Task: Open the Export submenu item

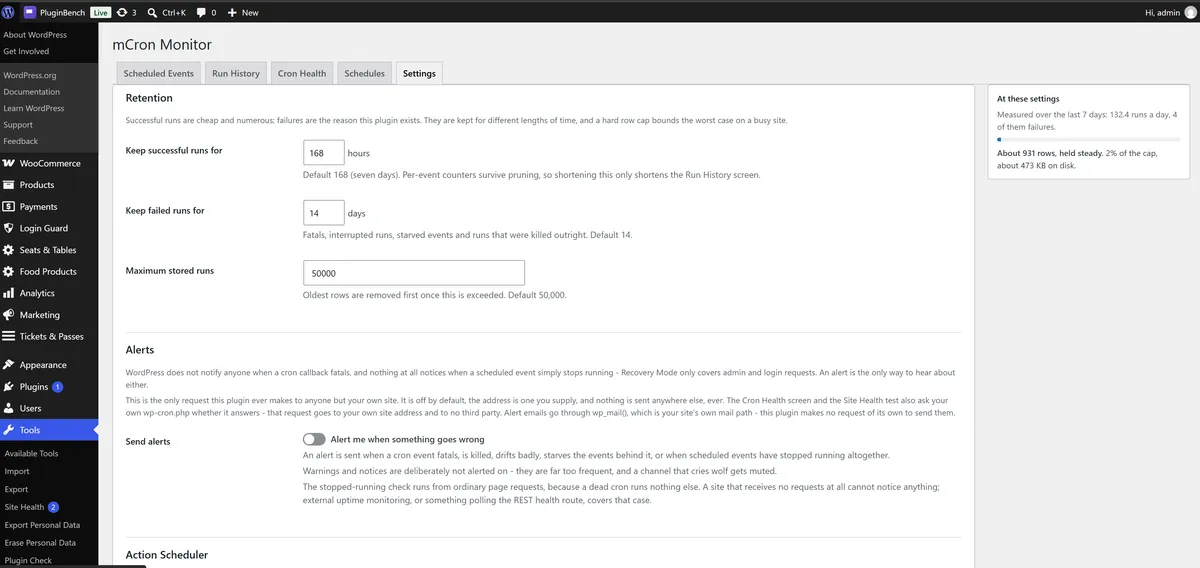Action: pos(17,489)
